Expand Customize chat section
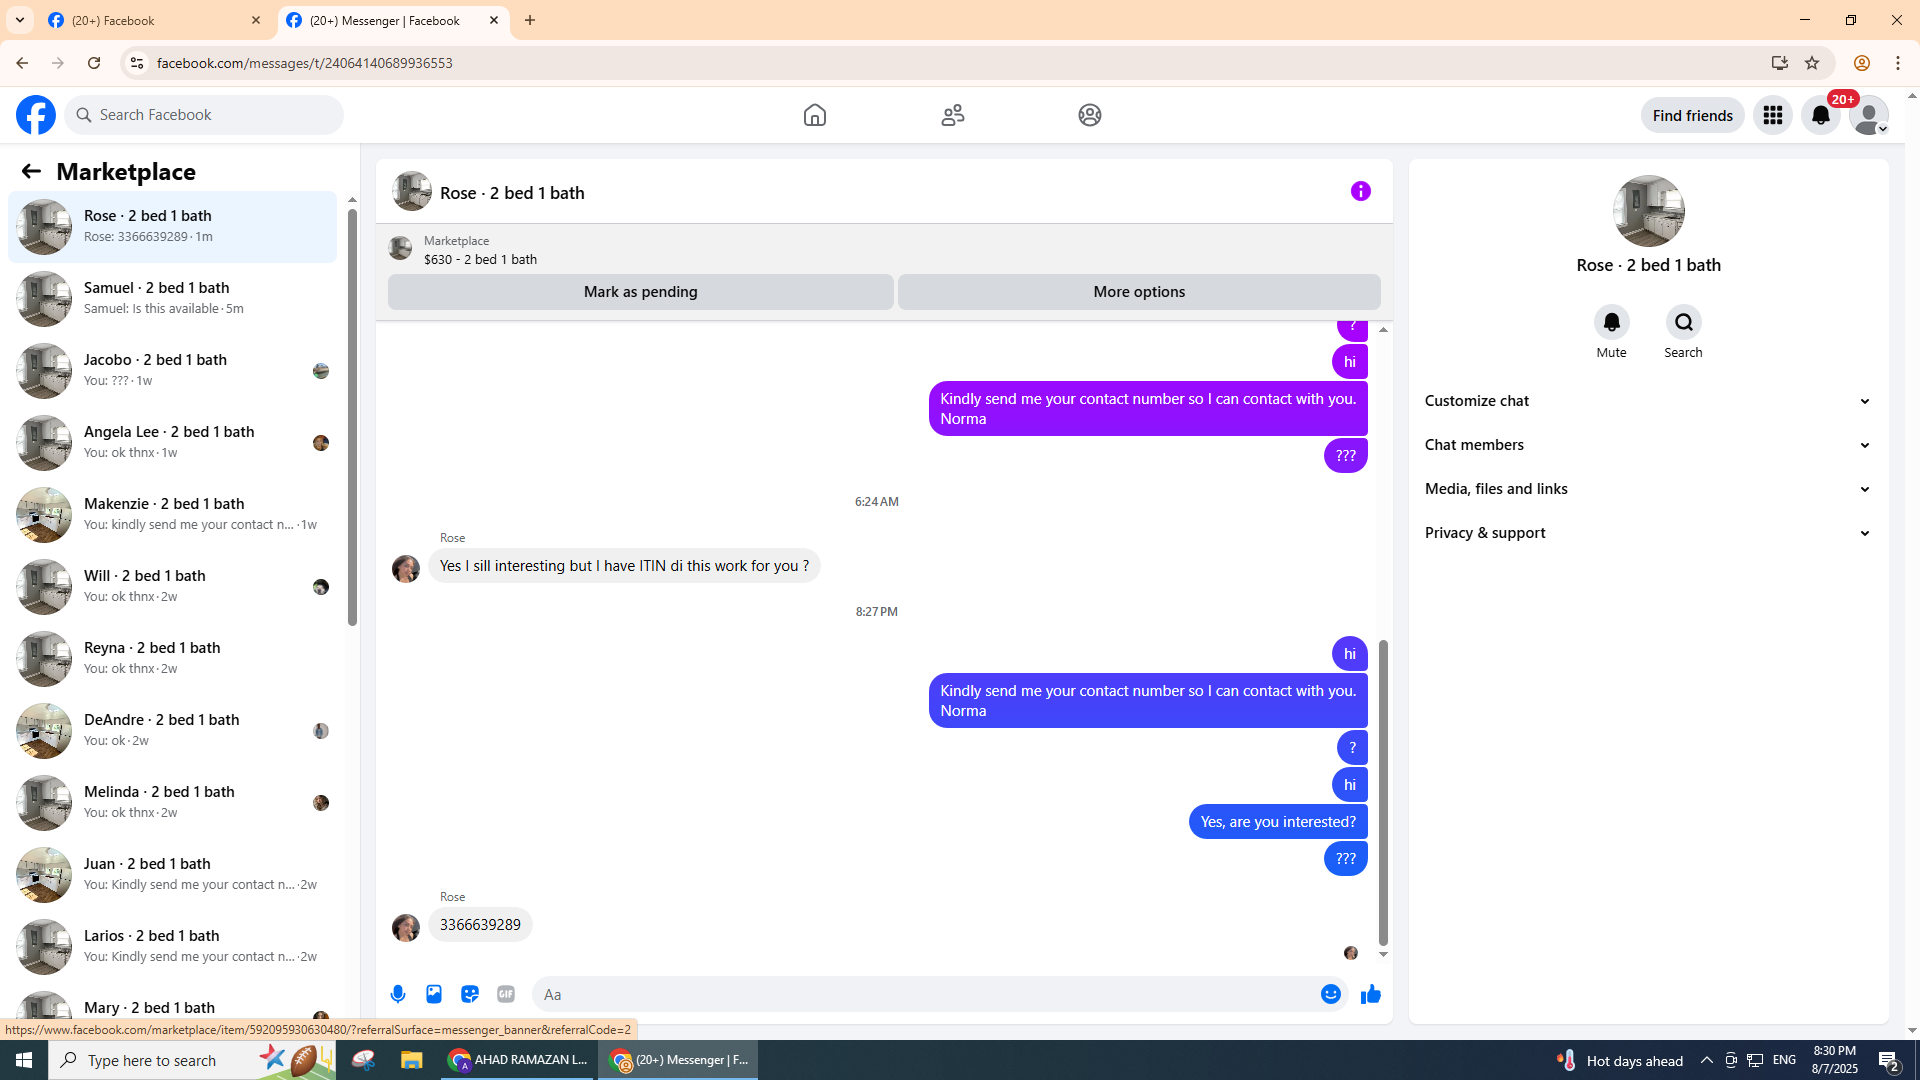This screenshot has width=1920, height=1080. 1648,401
